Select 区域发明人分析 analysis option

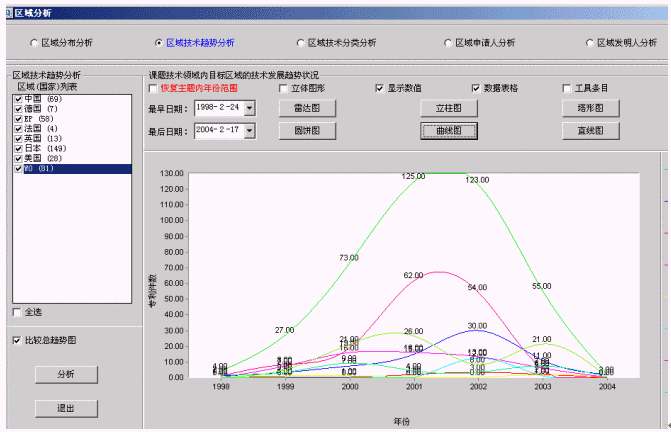pos(589,43)
